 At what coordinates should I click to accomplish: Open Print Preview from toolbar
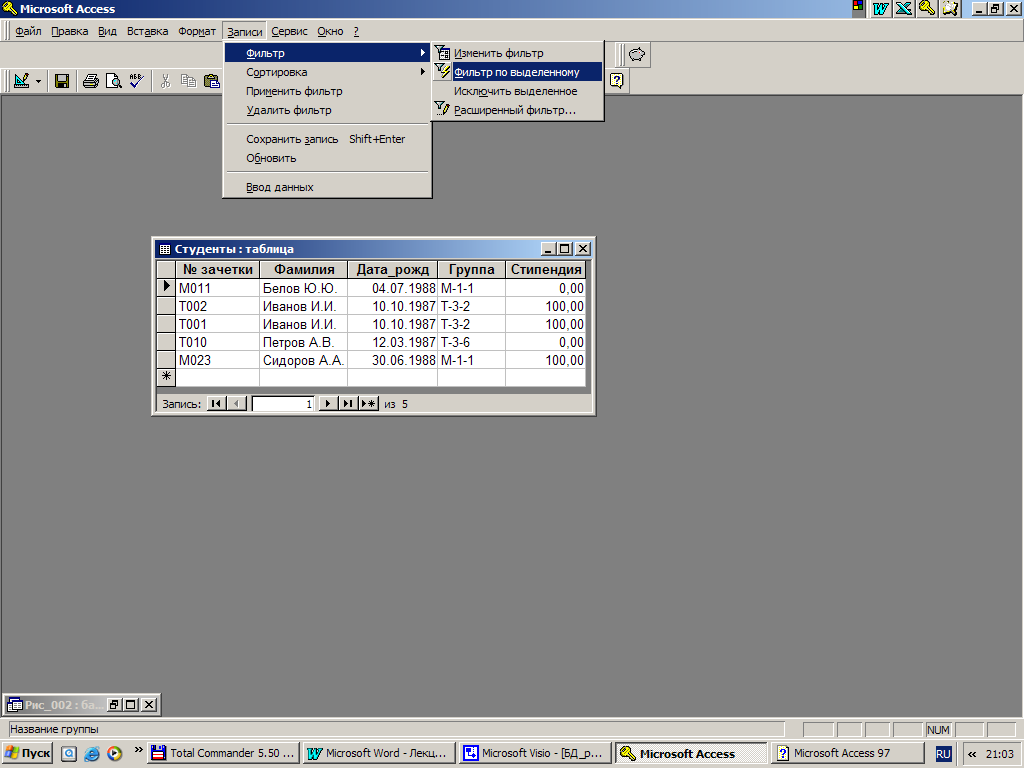[x=114, y=81]
